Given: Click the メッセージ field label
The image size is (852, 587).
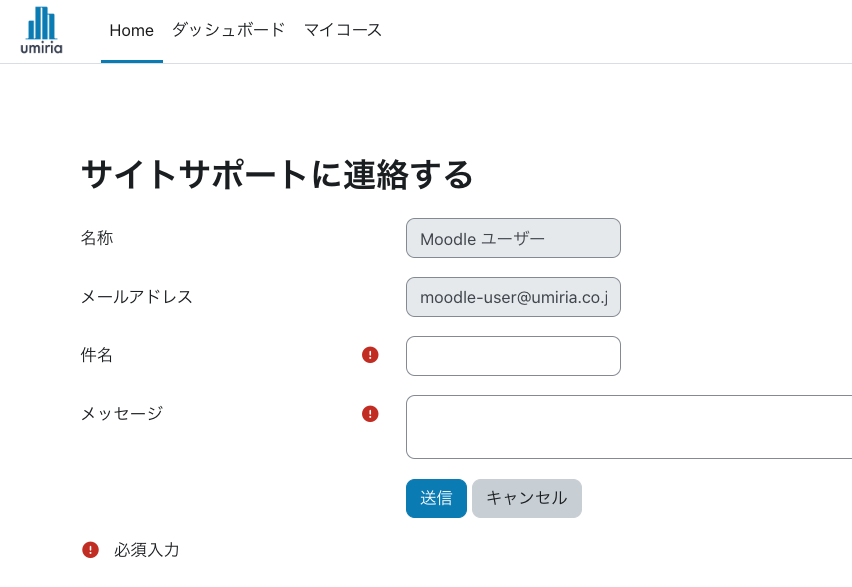Looking at the screenshot, I should pos(121,413).
